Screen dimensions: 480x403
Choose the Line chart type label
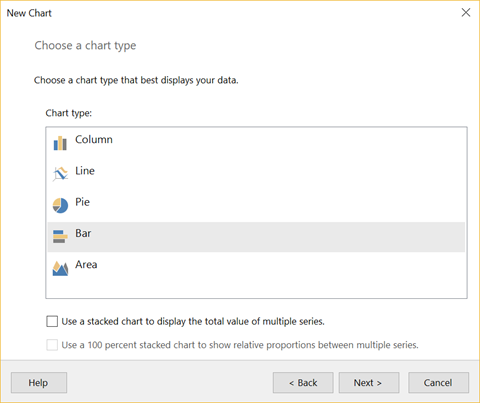[85, 171]
